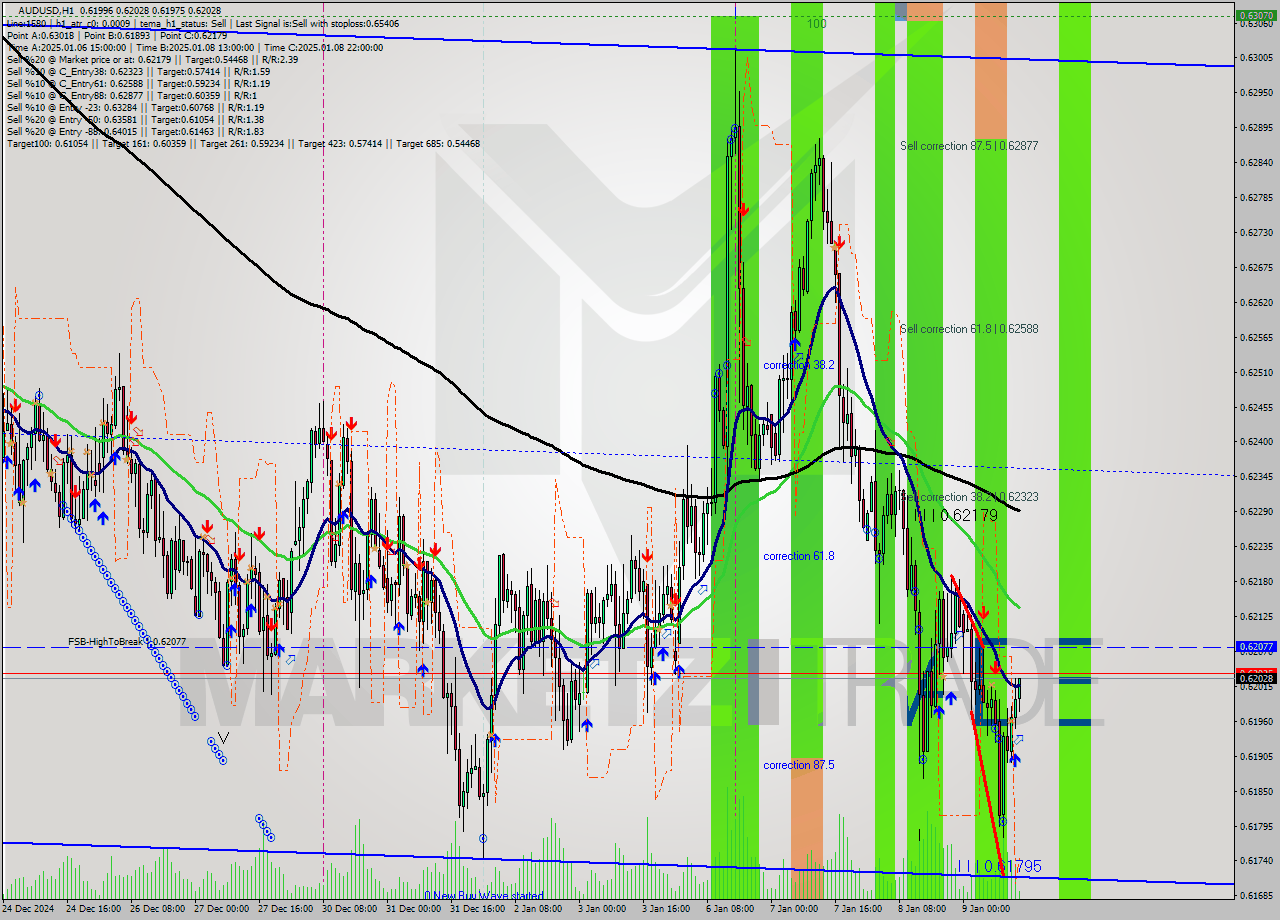Click the green 0.63070 price tag
Image resolution: width=1280 pixels, height=920 pixels.
tap(1255, 16)
